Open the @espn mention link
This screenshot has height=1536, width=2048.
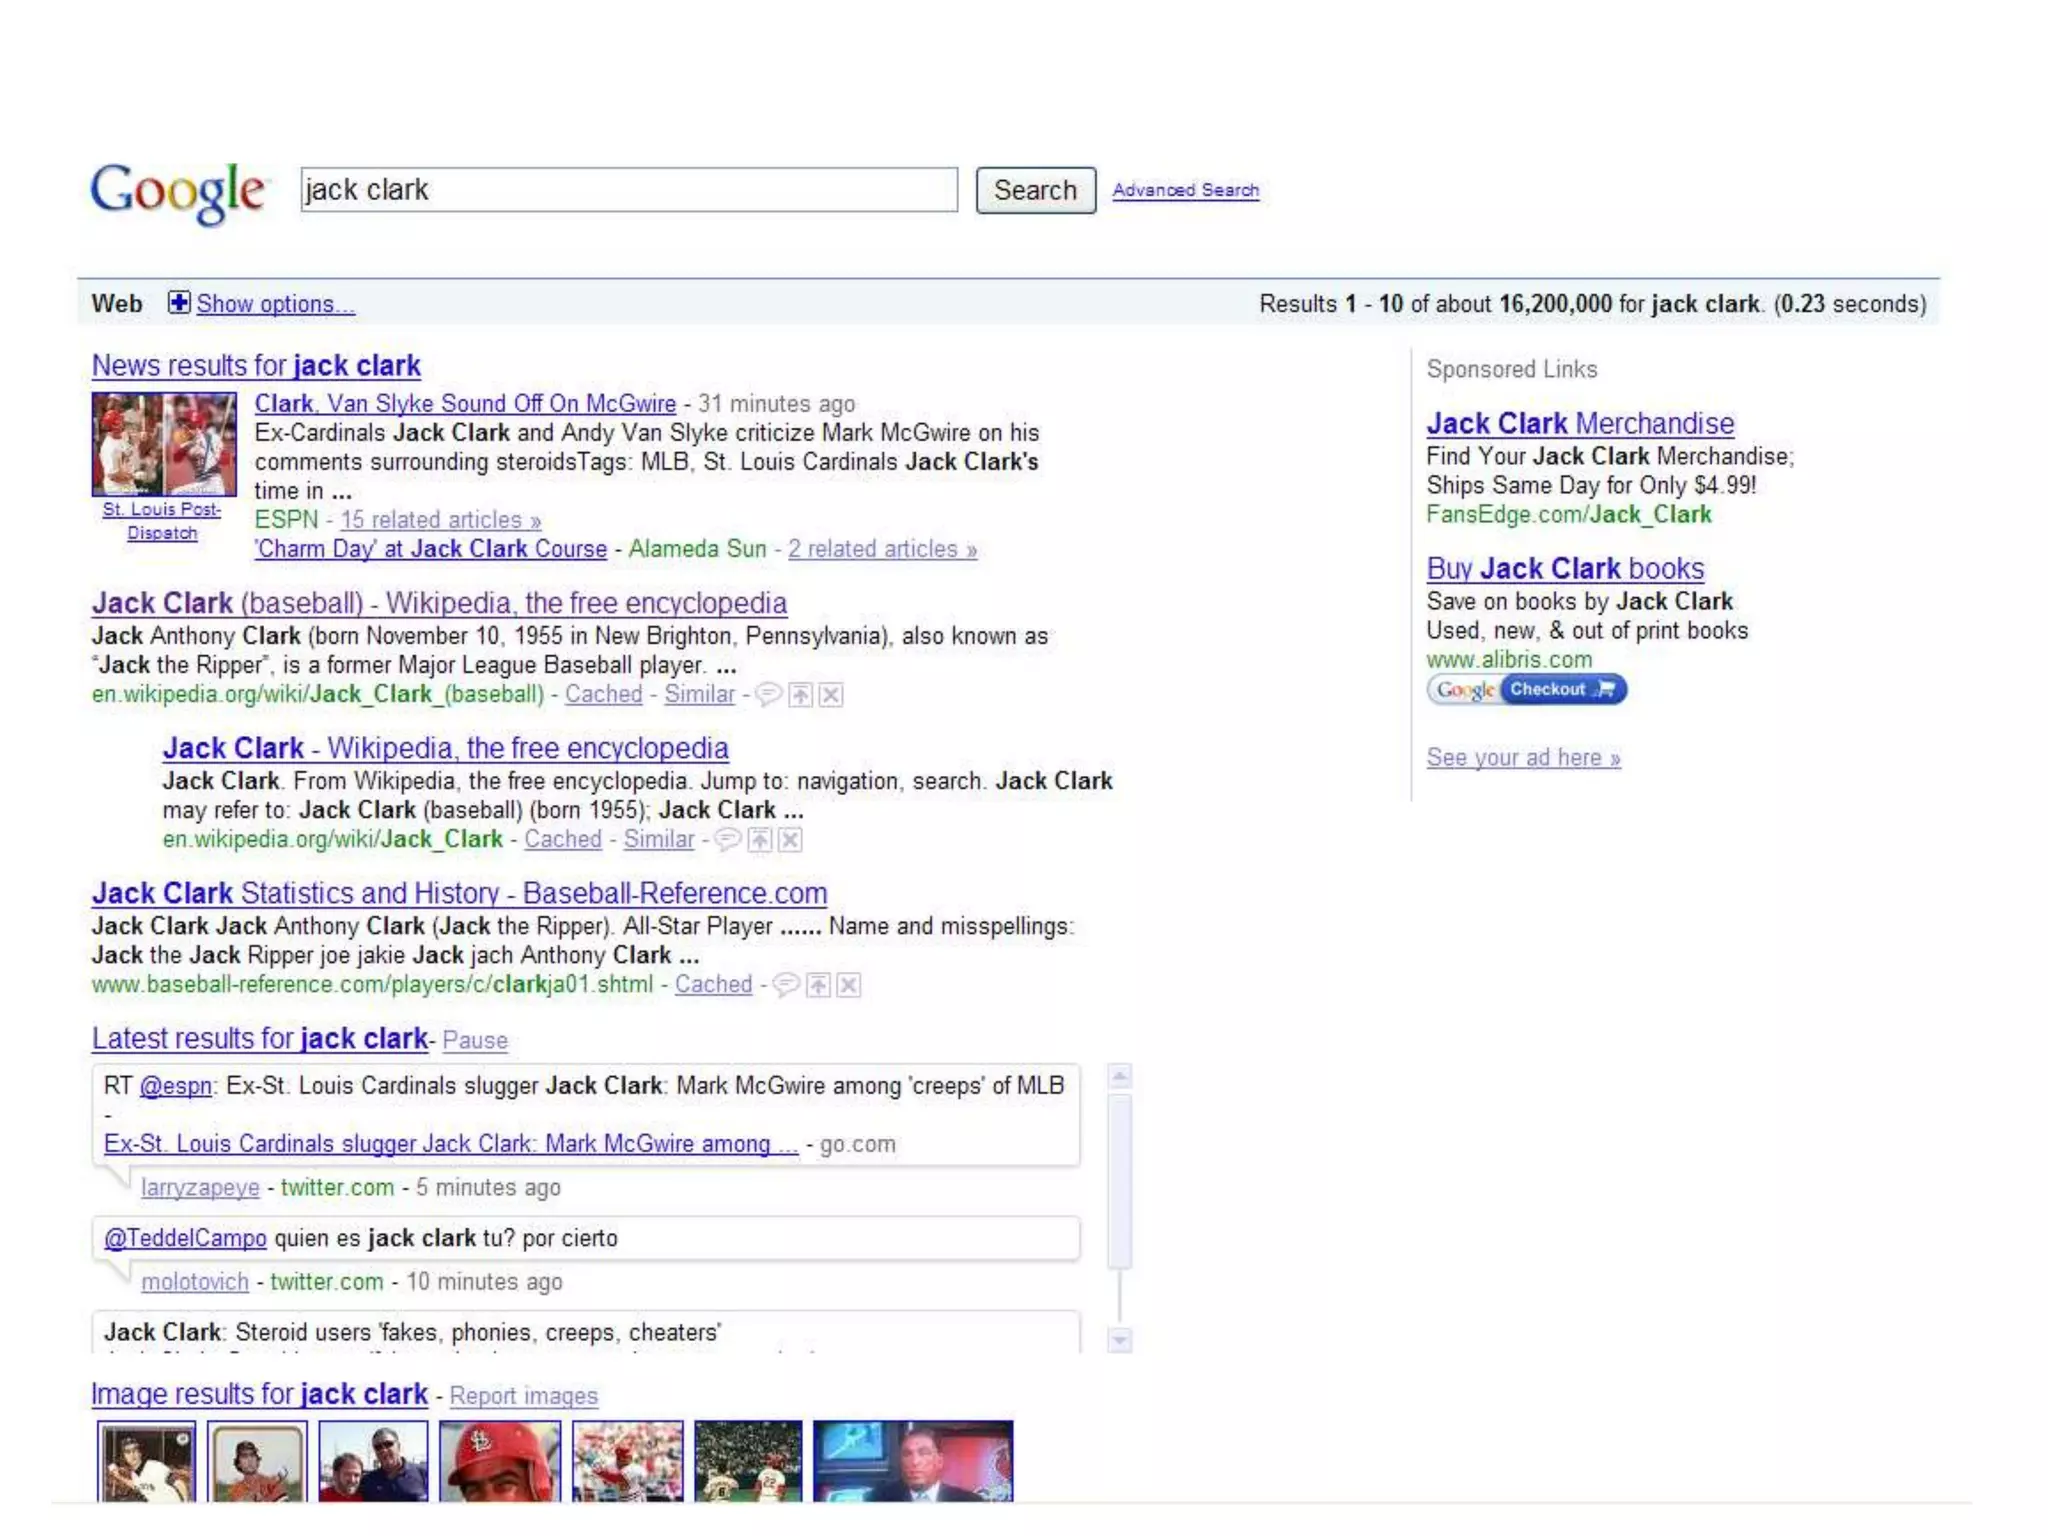pos(176,1086)
